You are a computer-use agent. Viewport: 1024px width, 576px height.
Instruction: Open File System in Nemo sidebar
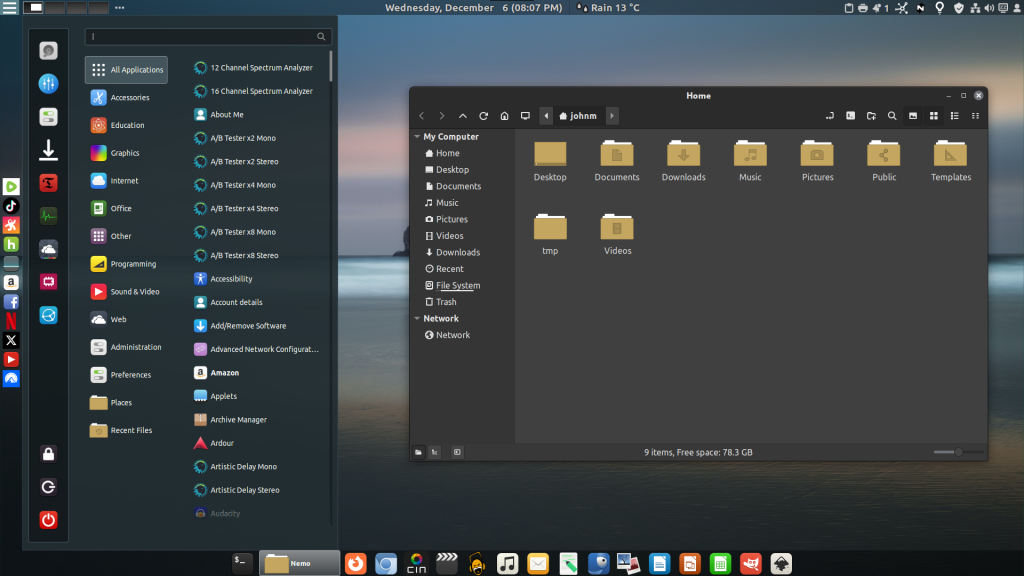coord(457,286)
